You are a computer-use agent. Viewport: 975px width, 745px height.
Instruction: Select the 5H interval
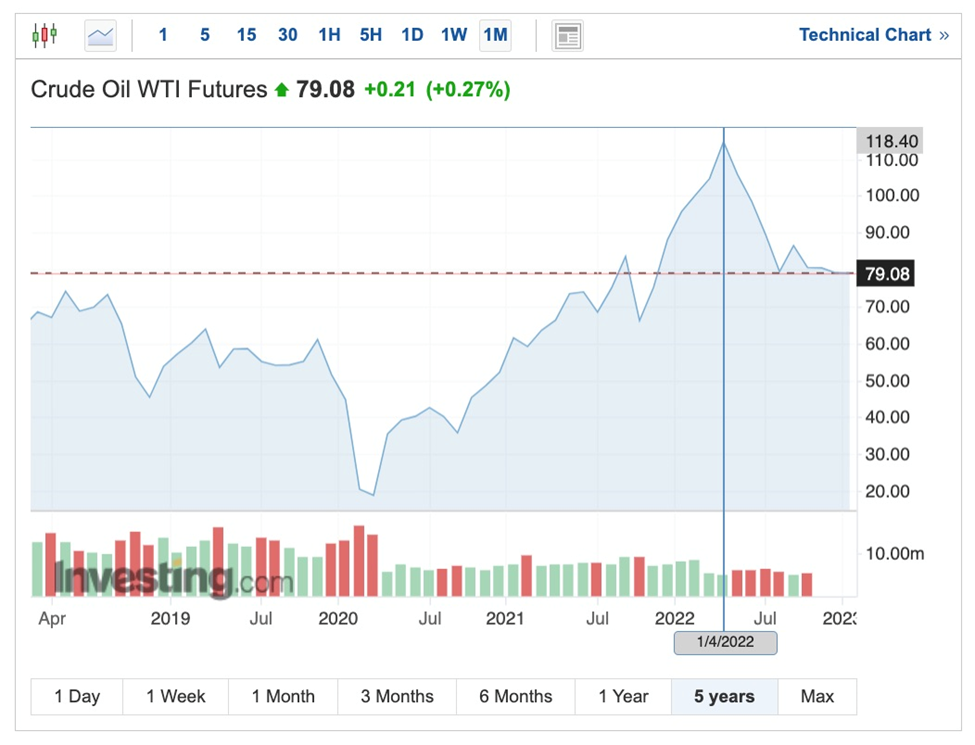(371, 35)
